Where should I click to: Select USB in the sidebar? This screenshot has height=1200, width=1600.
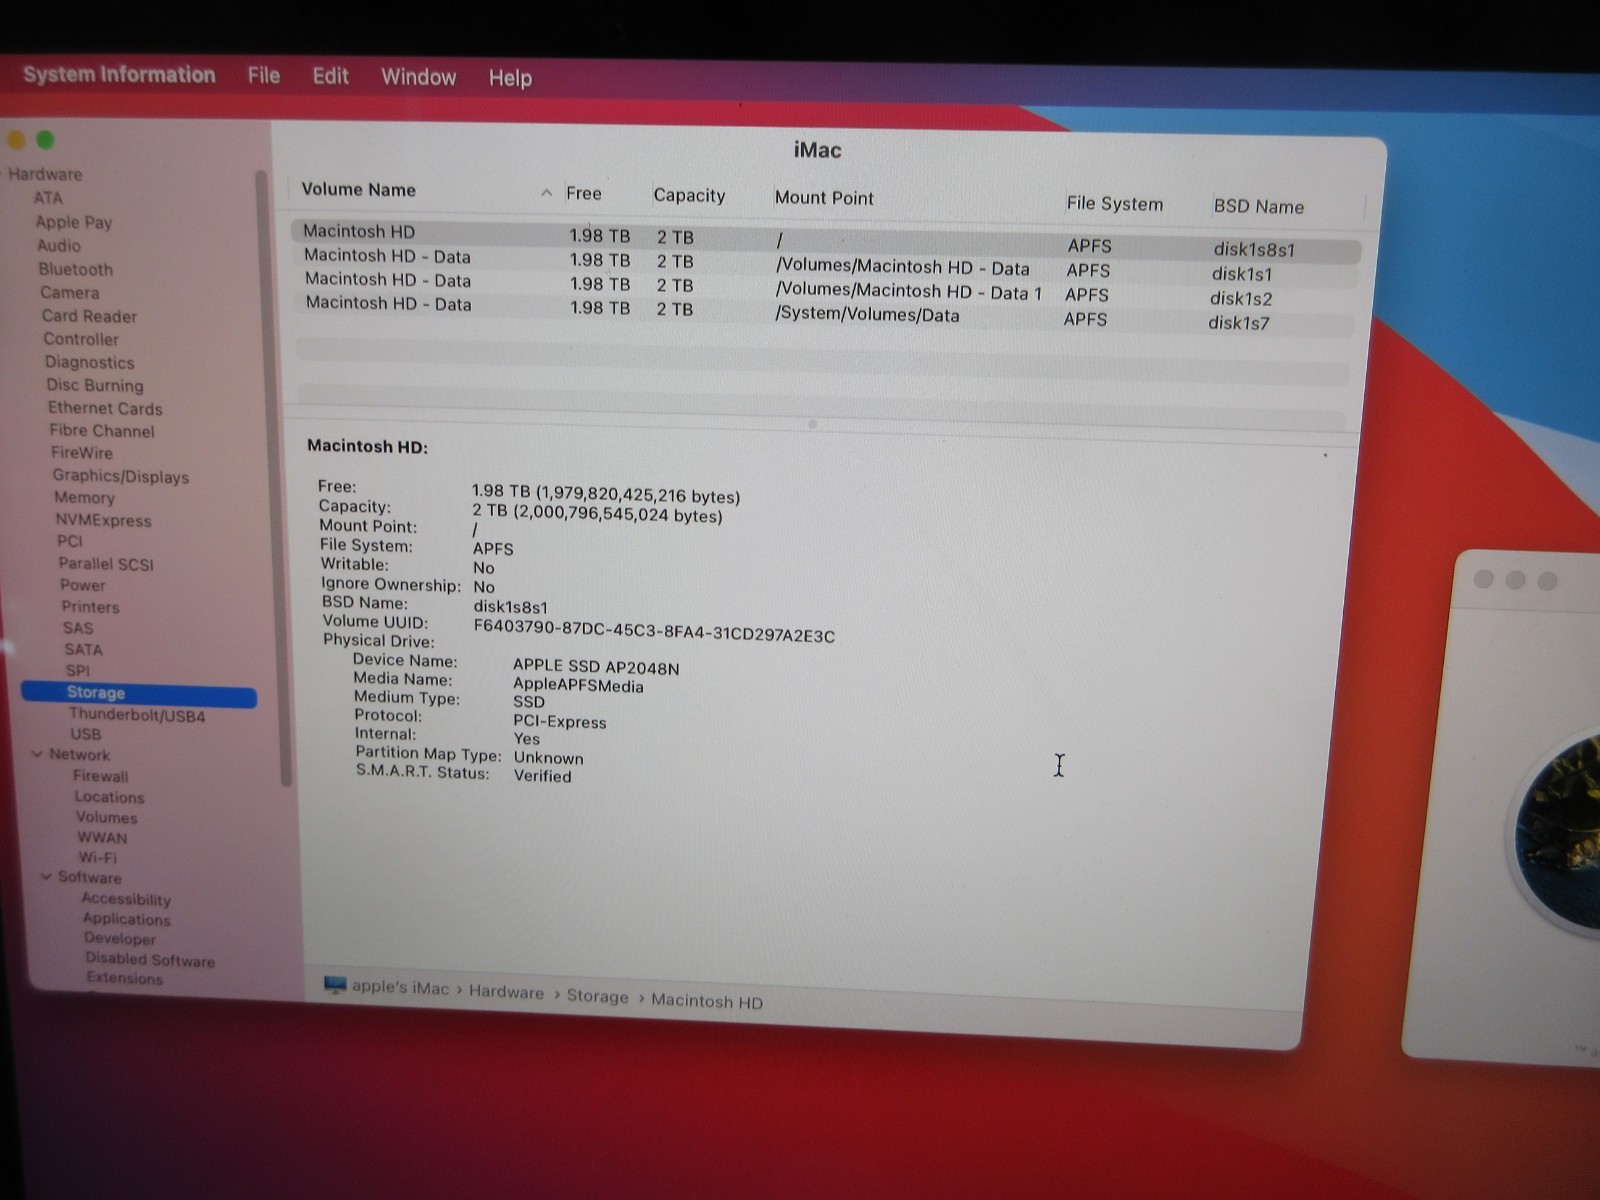point(86,734)
